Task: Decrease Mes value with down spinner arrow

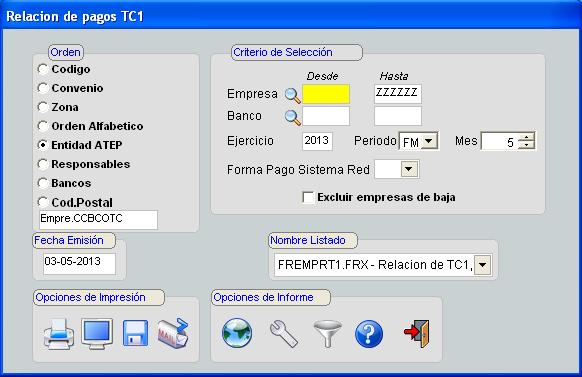Action: tap(526, 145)
